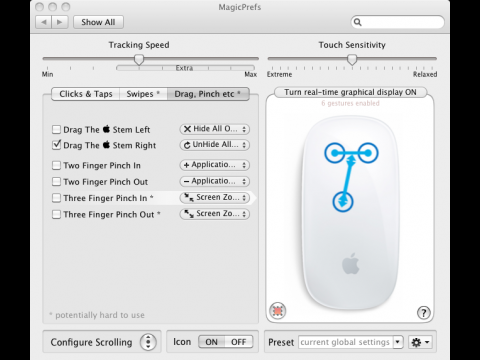
Task: Click the Min tracking speed label
Action: coord(47,74)
